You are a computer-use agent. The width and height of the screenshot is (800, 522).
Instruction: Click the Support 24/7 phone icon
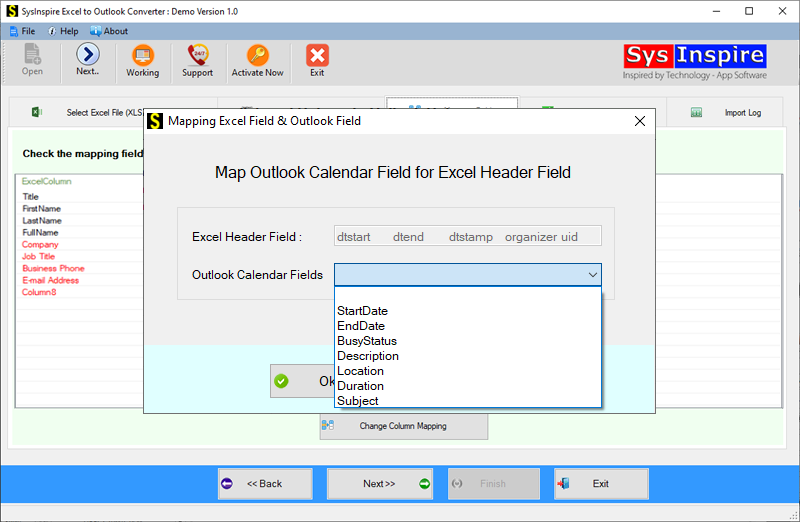click(x=197, y=55)
